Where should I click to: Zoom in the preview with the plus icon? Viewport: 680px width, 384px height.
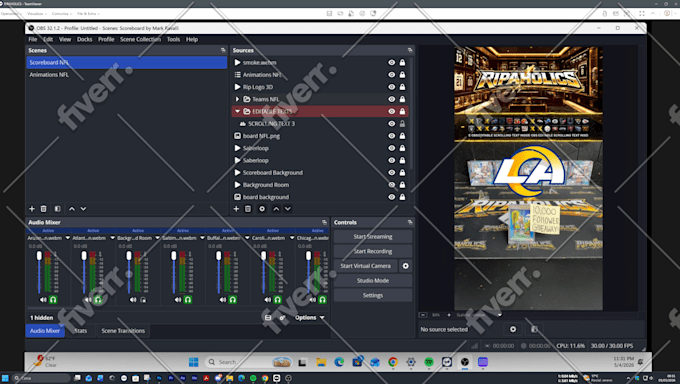(449, 315)
